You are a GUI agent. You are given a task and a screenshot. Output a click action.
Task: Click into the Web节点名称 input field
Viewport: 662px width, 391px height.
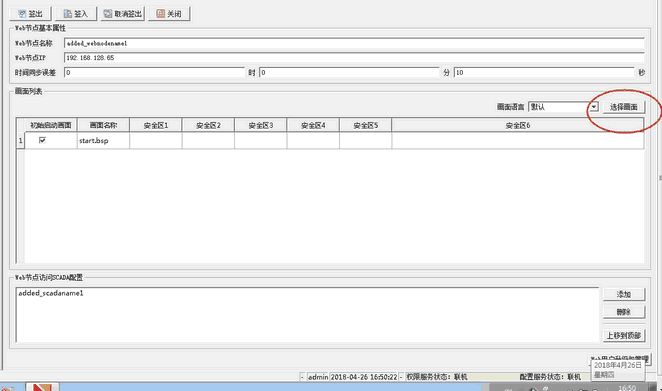tap(354, 43)
